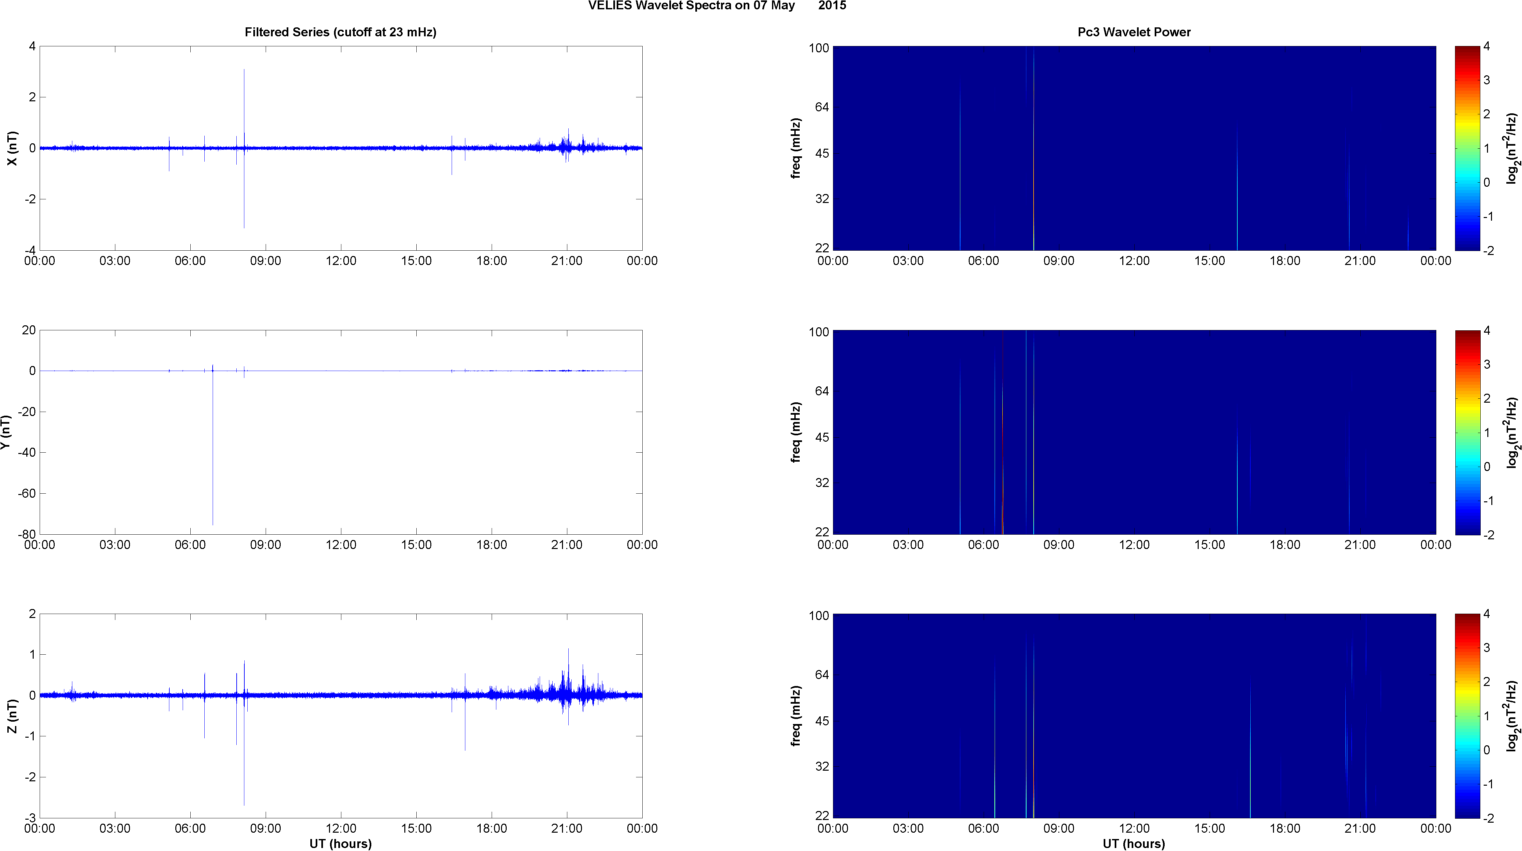The image size is (1522, 851).
Task: Click the main title 'VELIES Wavelet Spectra on 07 May'
Action: (x=691, y=6)
